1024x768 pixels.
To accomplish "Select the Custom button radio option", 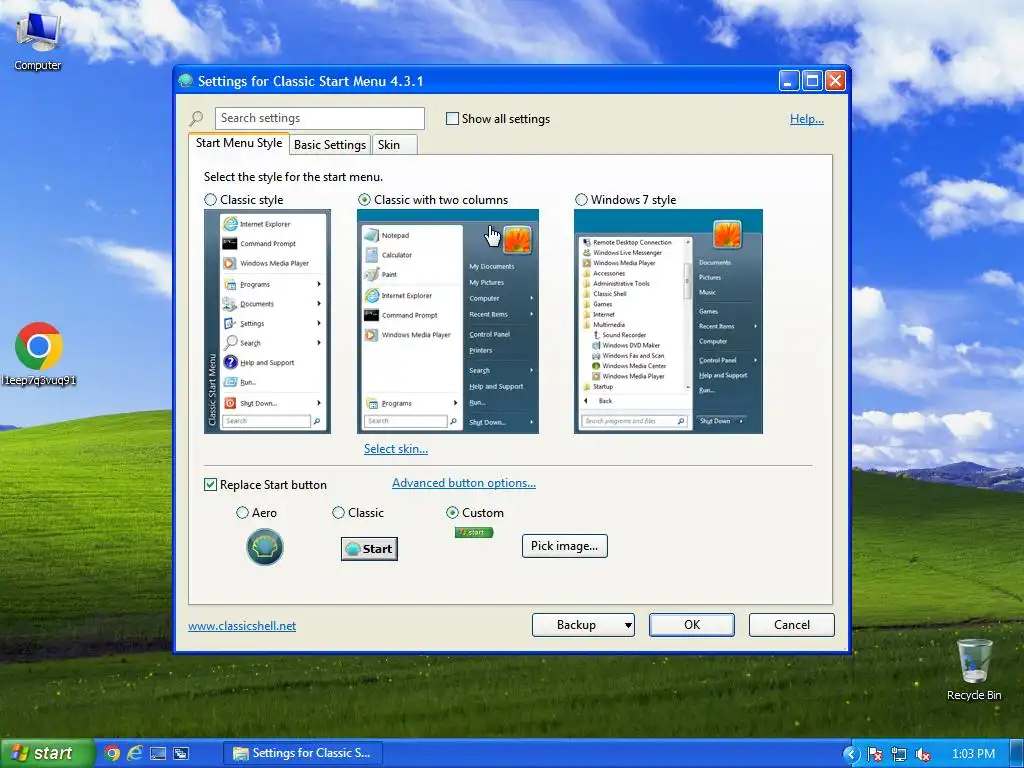I will 452,513.
